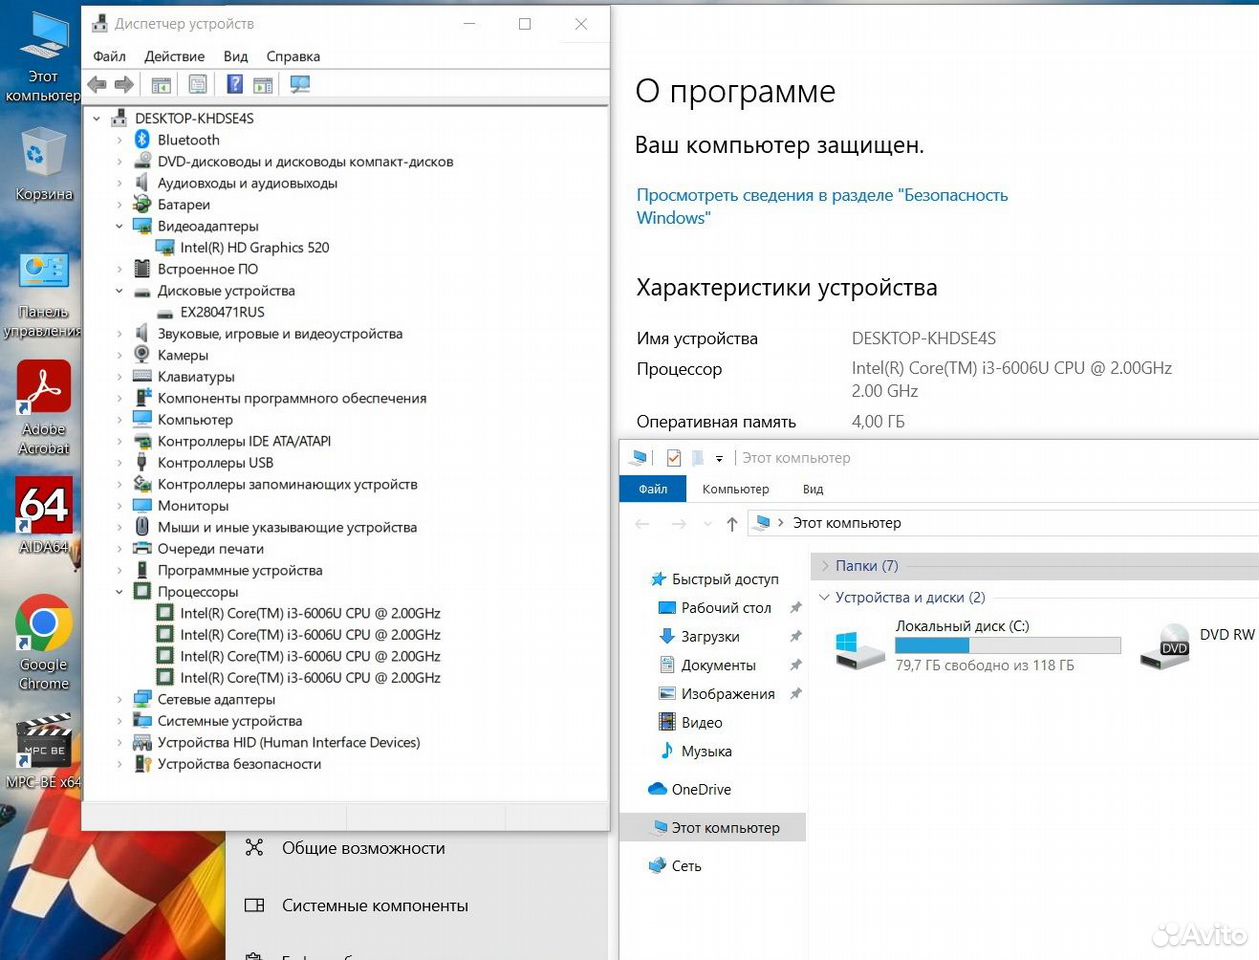Viewport: 1259px width, 960px height.
Task: Click the Мониторы display icon
Action: (x=142, y=506)
